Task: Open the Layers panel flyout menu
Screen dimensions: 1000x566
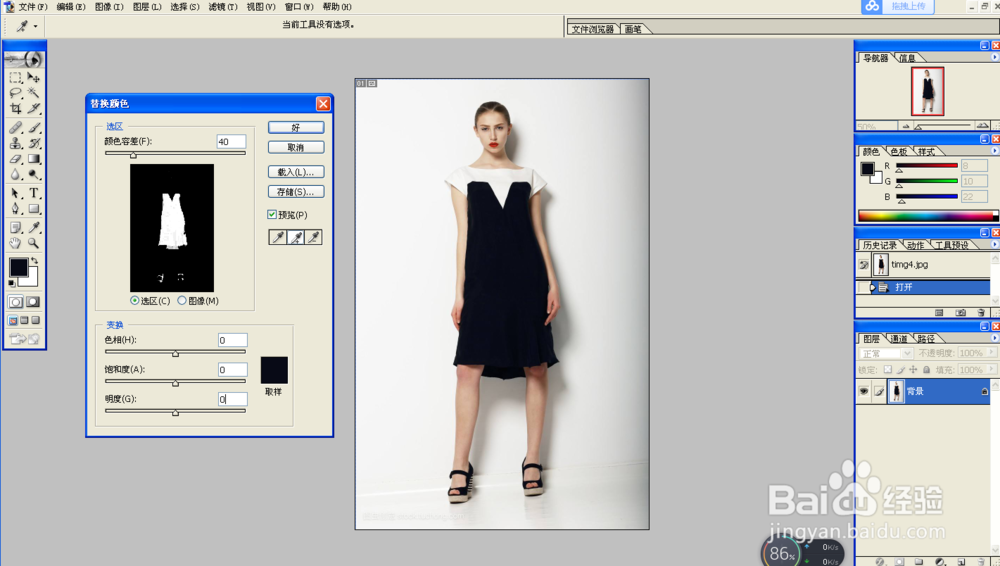Action: tap(994, 338)
